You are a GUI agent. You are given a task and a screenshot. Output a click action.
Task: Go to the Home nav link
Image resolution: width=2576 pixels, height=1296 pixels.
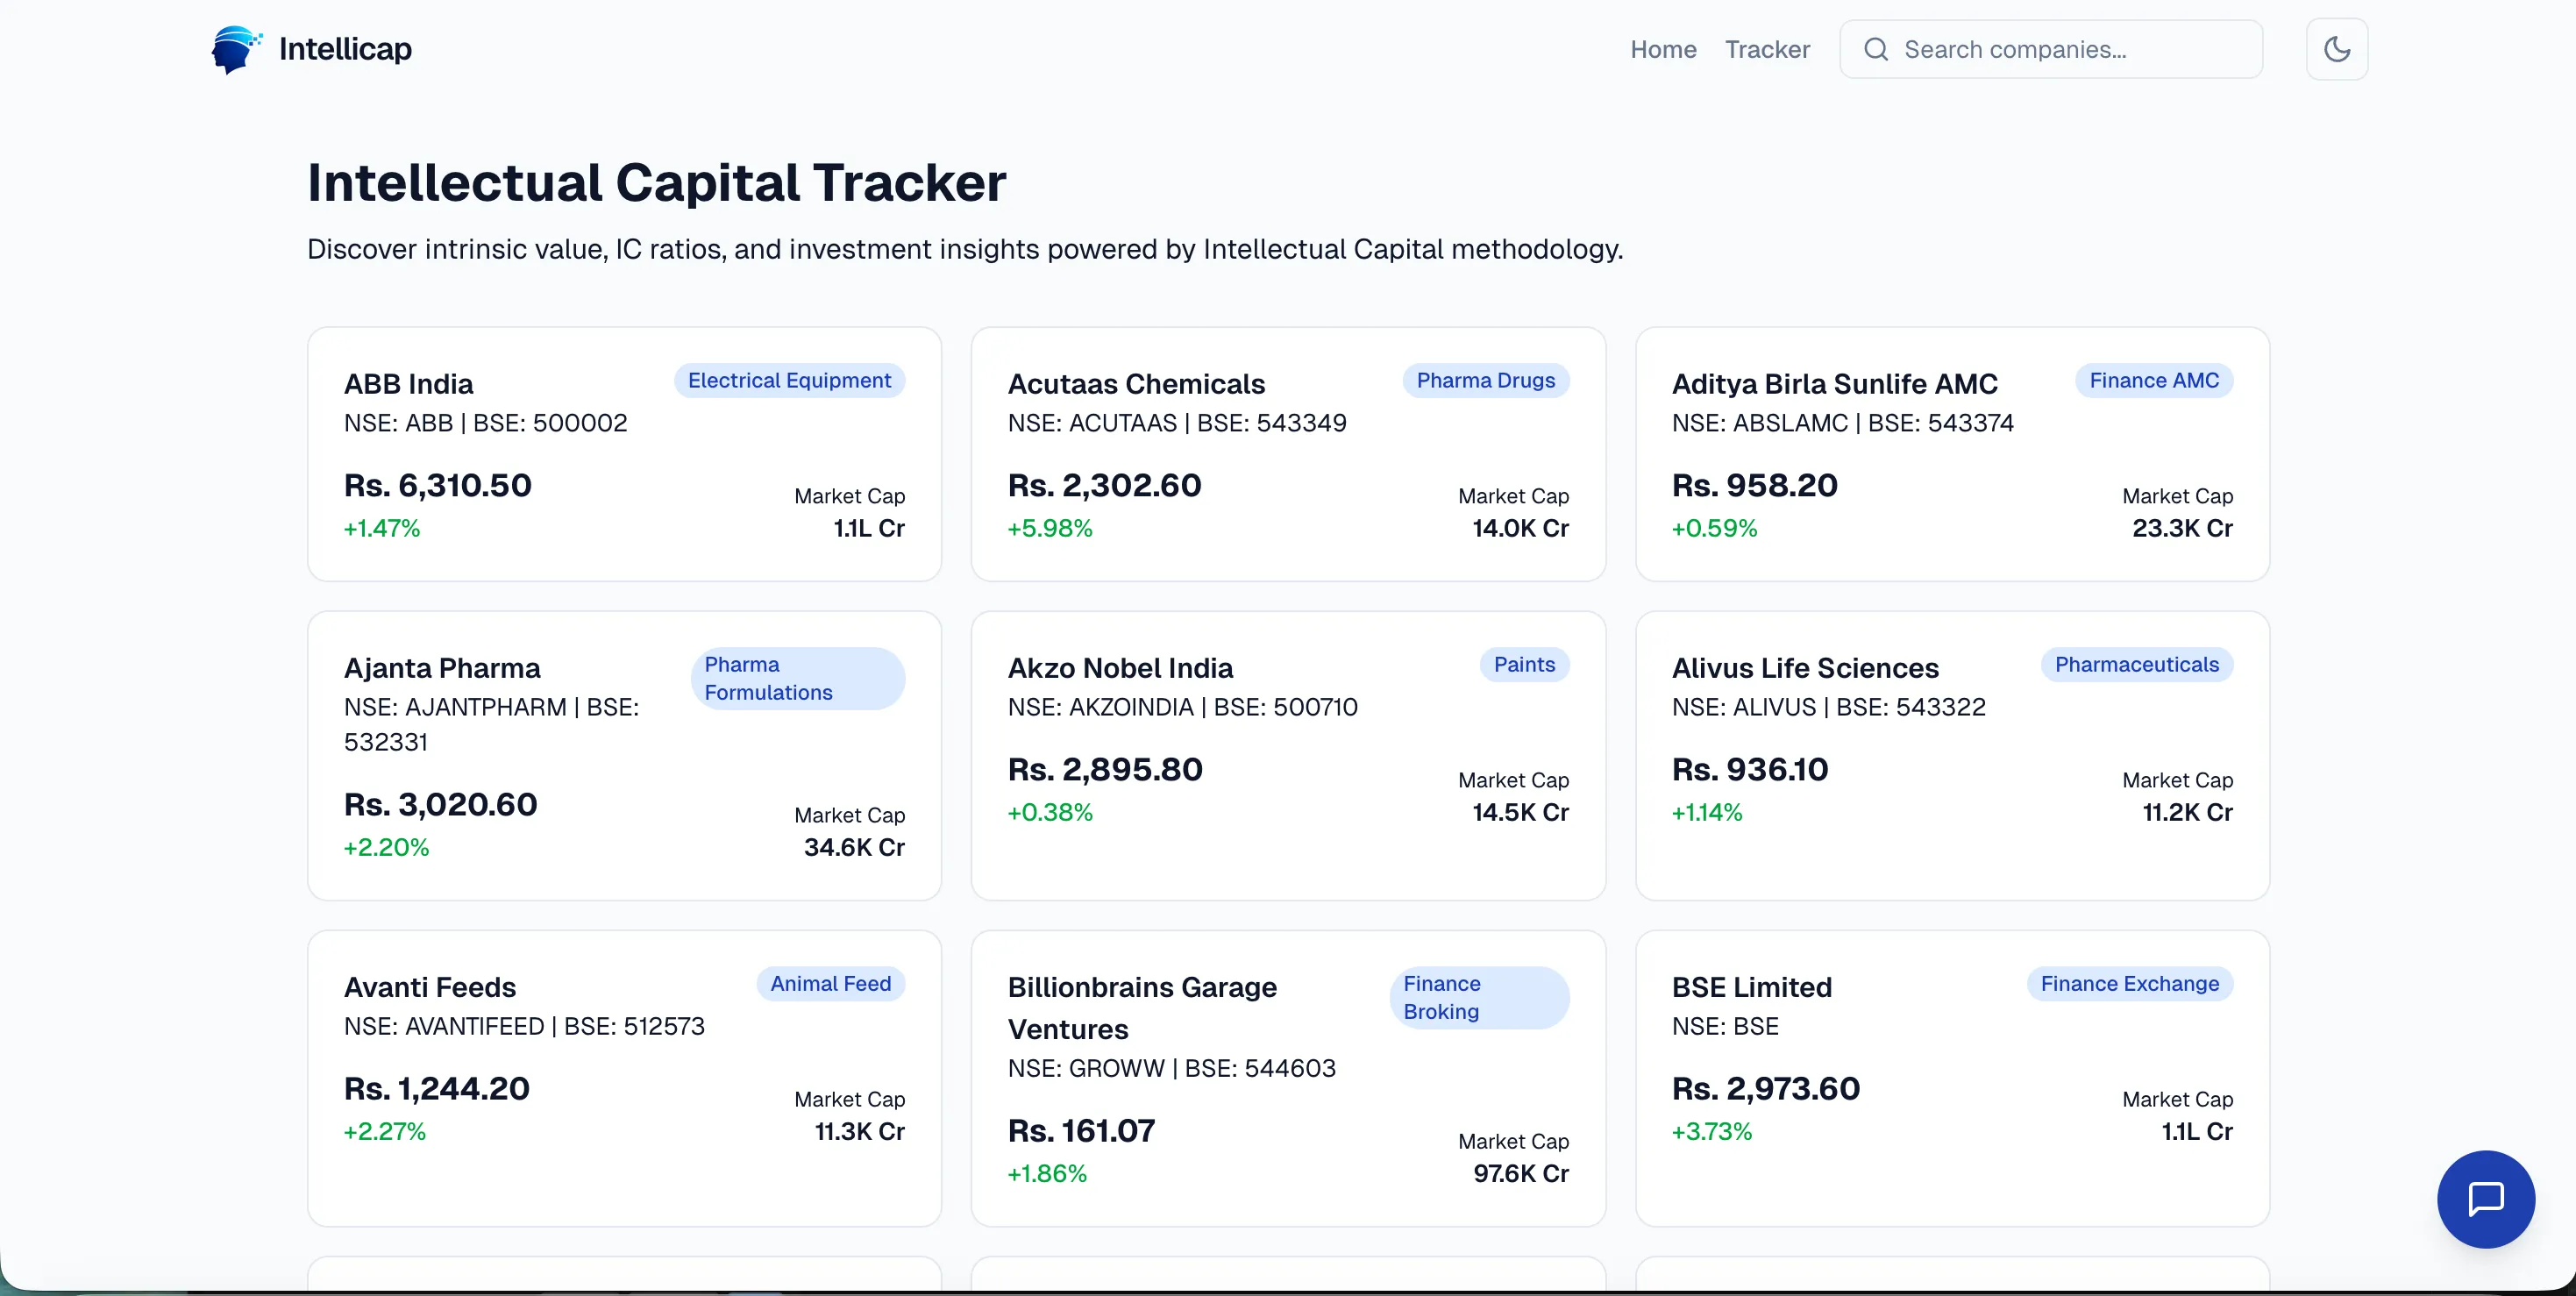pyautogui.click(x=1663, y=49)
